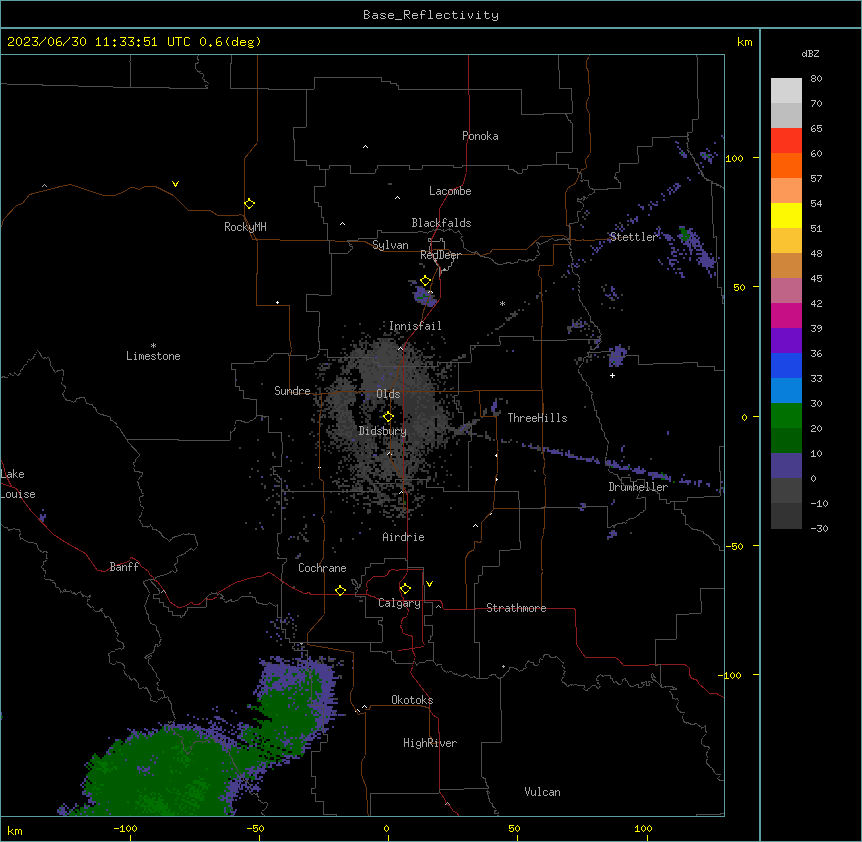Select the yellow diamond marker south of RedDeer

426,281
